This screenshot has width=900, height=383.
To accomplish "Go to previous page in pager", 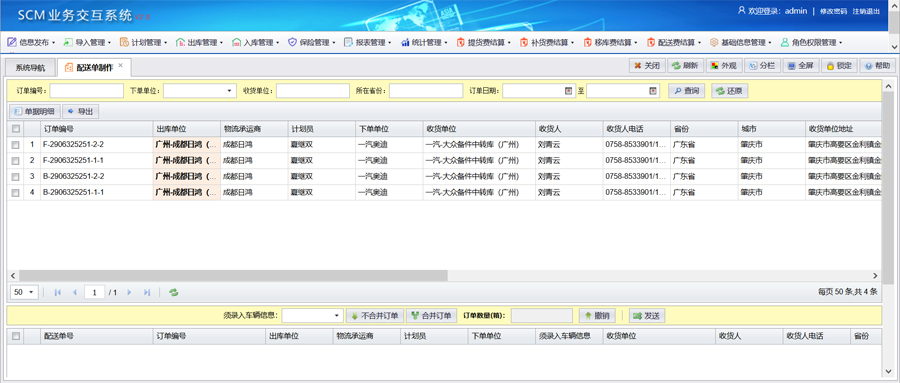I will tap(74, 292).
